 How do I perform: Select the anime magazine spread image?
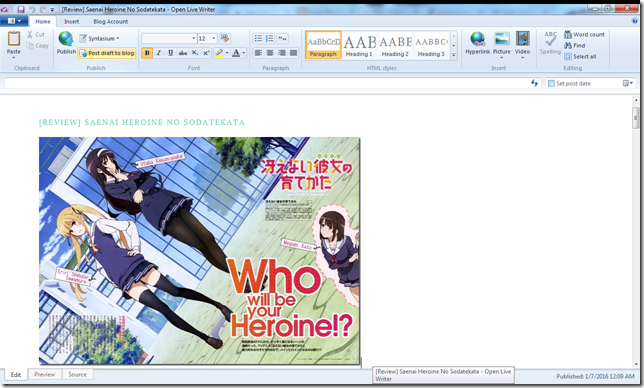[200, 250]
